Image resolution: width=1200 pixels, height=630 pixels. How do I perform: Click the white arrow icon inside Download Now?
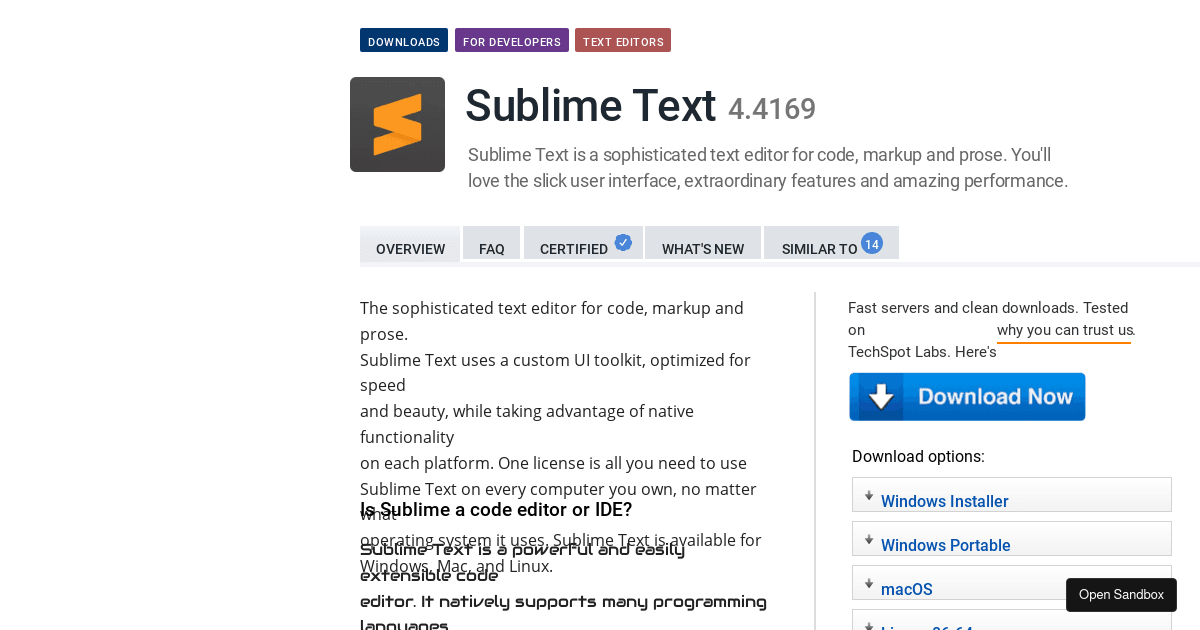click(881, 397)
